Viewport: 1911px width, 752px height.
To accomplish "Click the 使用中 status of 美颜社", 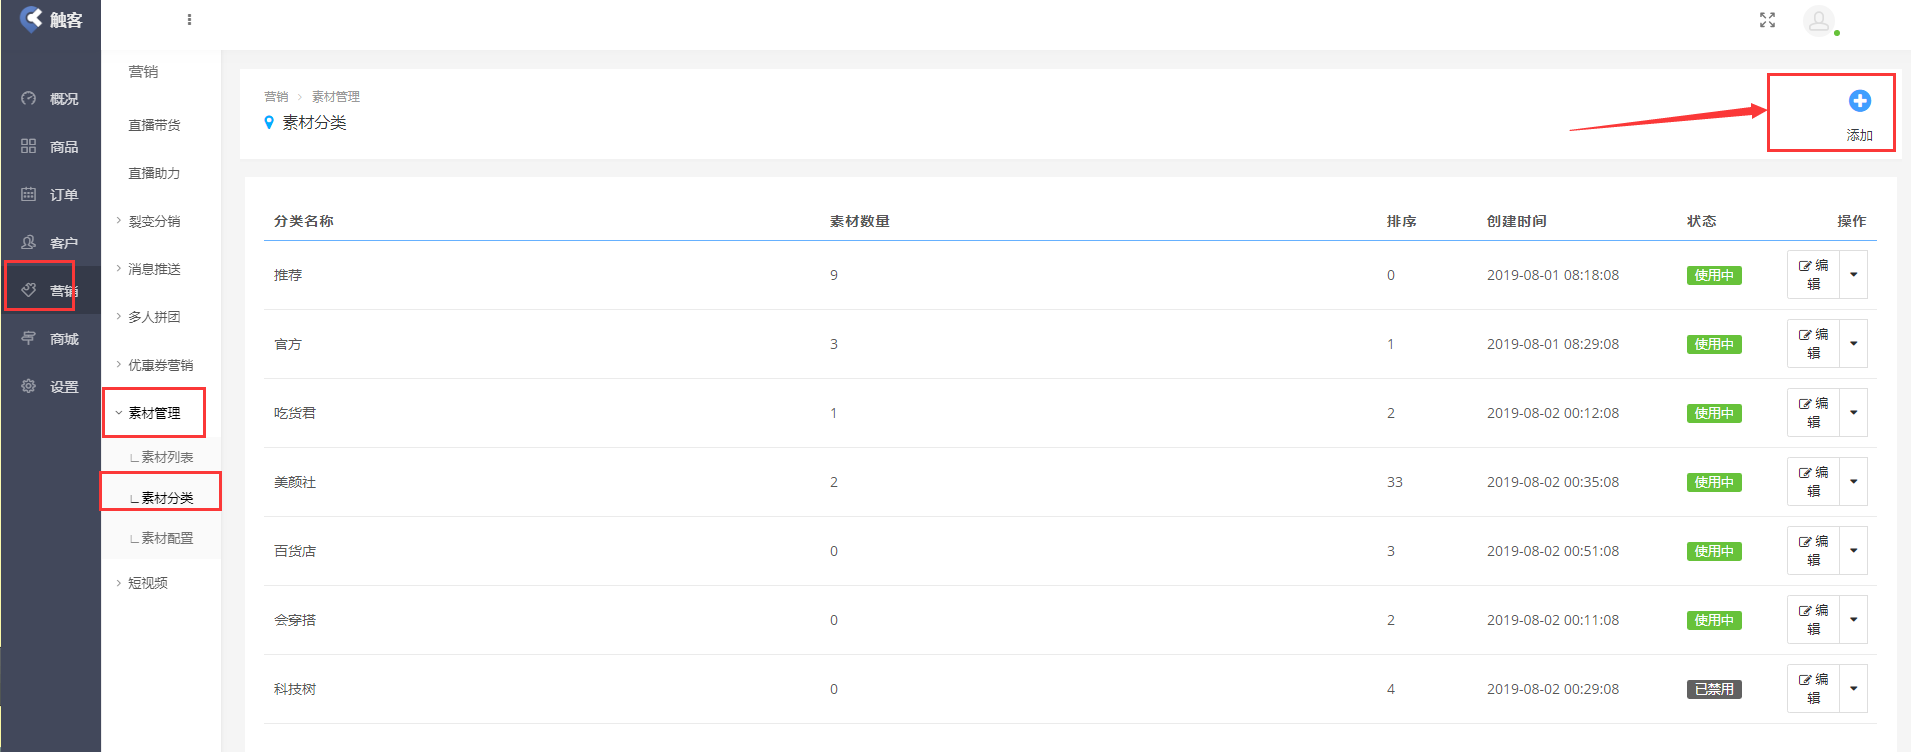I will pyautogui.click(x=1714, y=482).
